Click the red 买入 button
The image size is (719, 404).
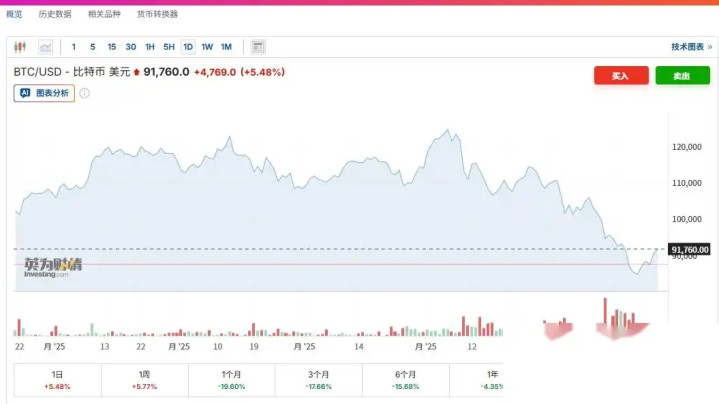pyautogui.click(x=621, y=76)
